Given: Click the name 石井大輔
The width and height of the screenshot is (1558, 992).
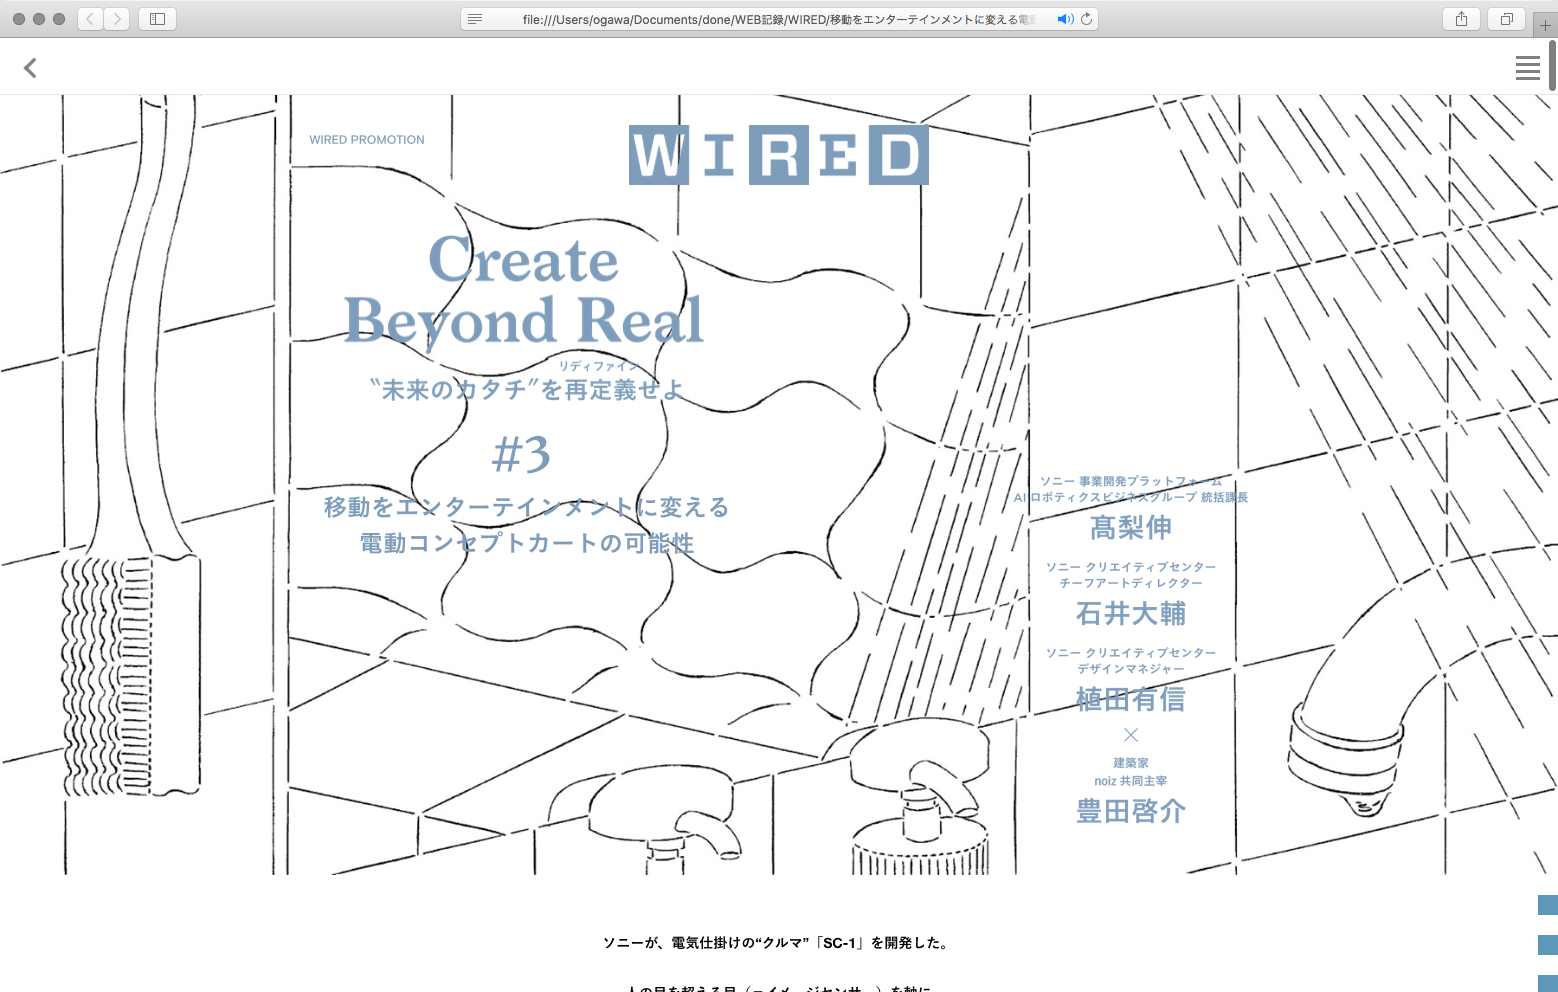Looking at the screenshot, I should [1131, 613].
